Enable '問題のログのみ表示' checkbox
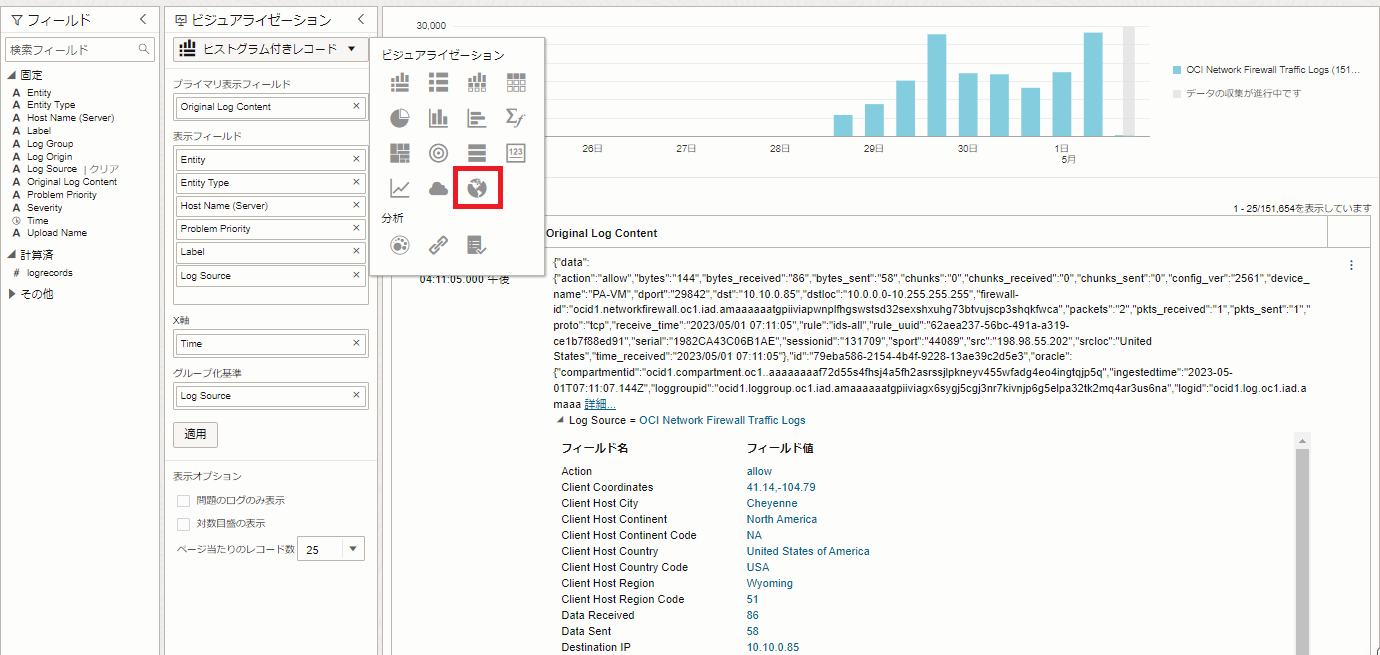This screenshot has width=1380, height=655. tap(183, 501)
